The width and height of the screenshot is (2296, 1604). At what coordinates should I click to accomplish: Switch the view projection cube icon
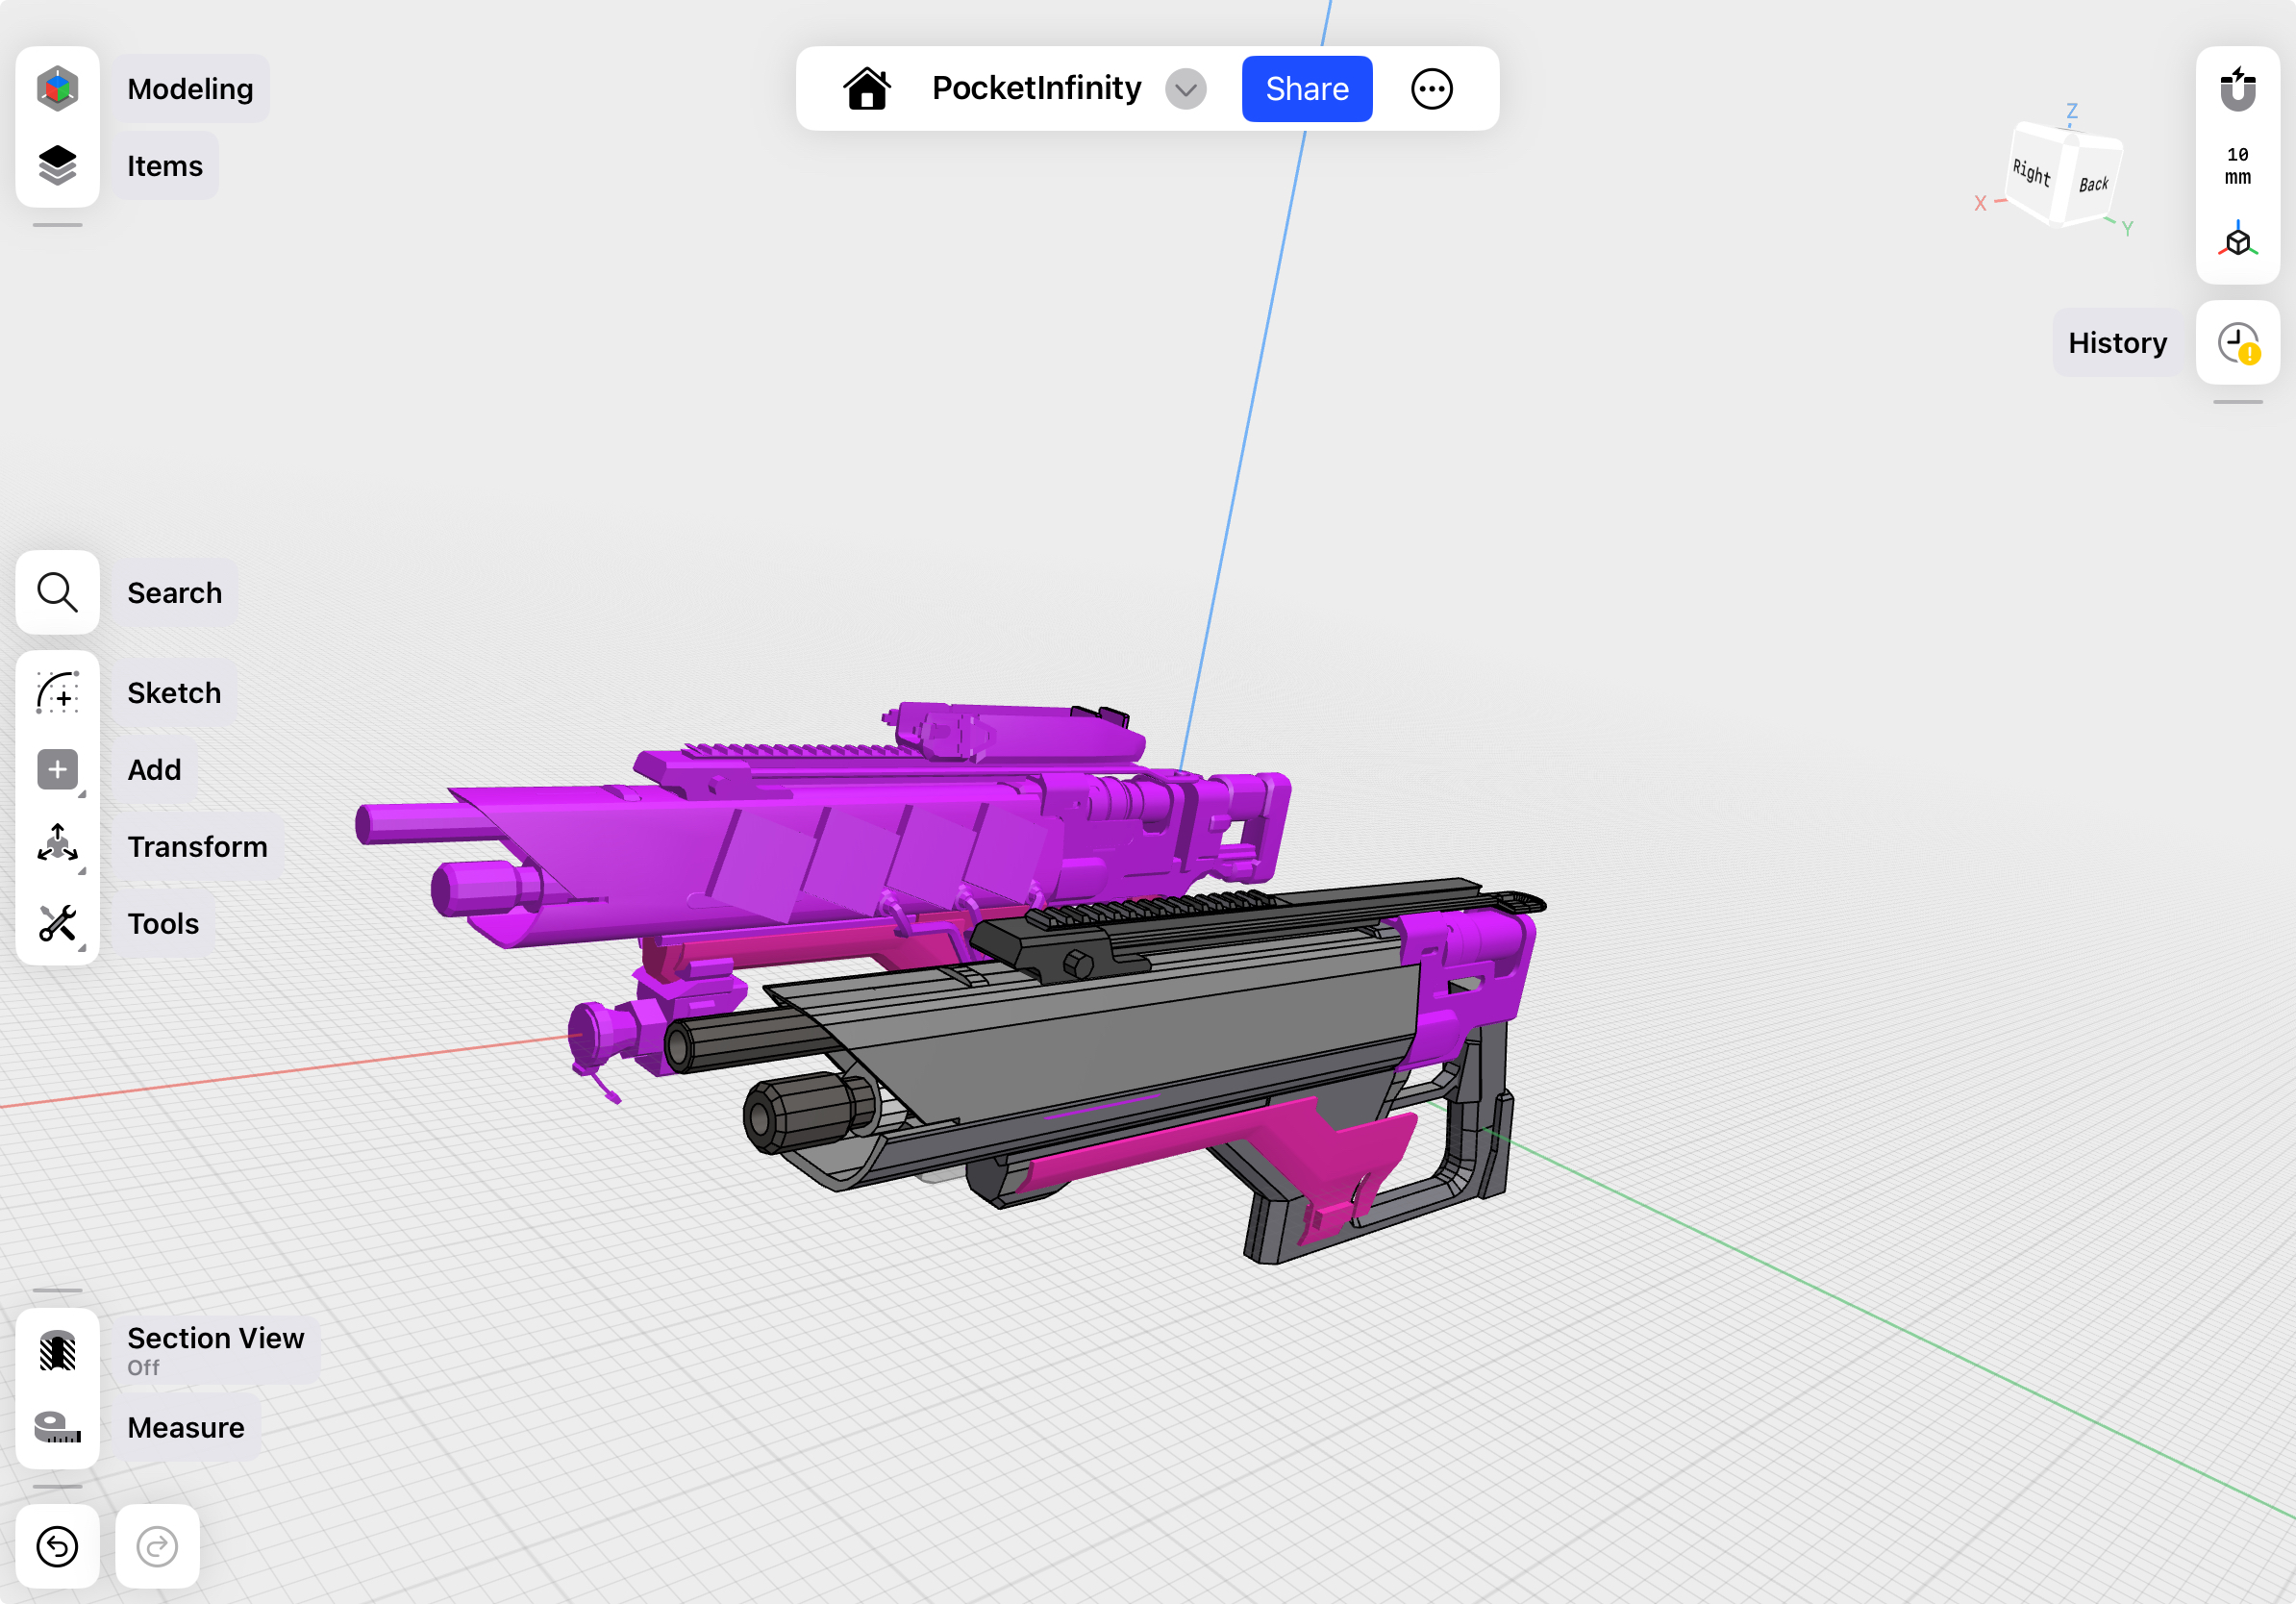coord(2237,240)
